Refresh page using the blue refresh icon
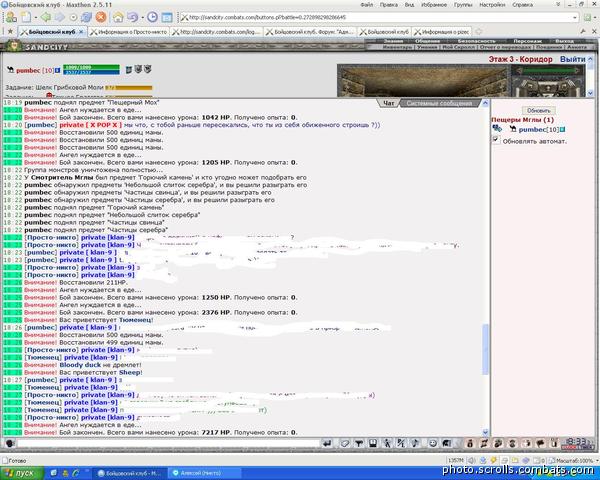The width and height of the screenshot is (600, 480). (x=86, y=17)
